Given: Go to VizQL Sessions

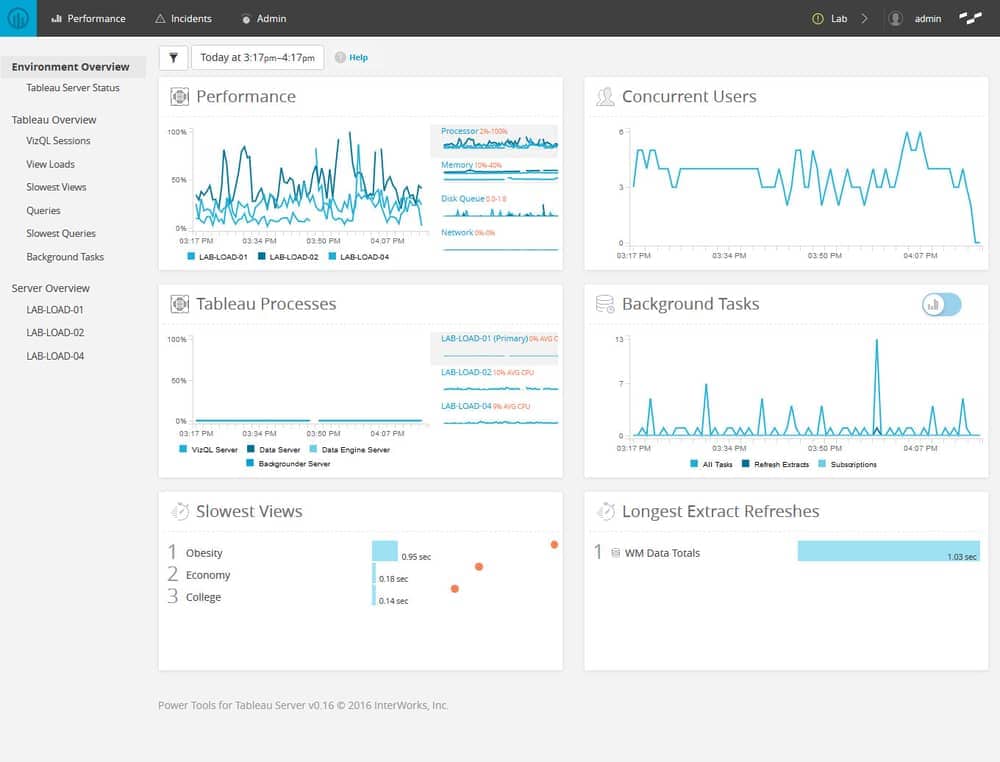Looking at the screenshot, I should [x=58, y=141].
